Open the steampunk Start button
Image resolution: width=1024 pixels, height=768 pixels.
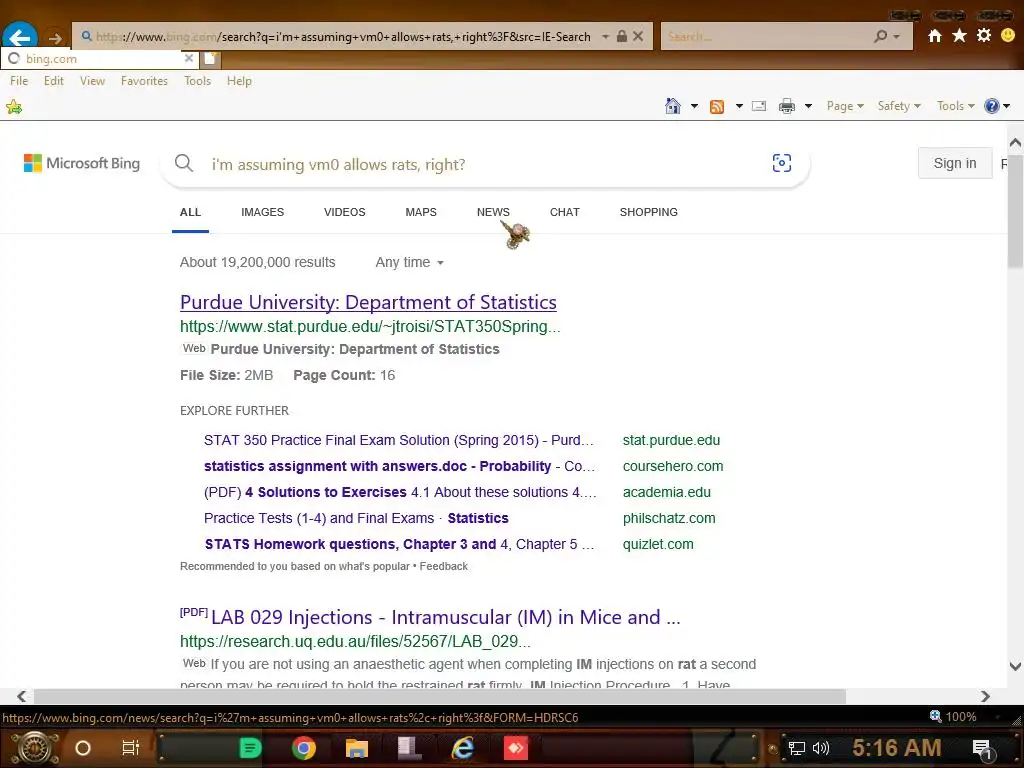click(34, 748)
